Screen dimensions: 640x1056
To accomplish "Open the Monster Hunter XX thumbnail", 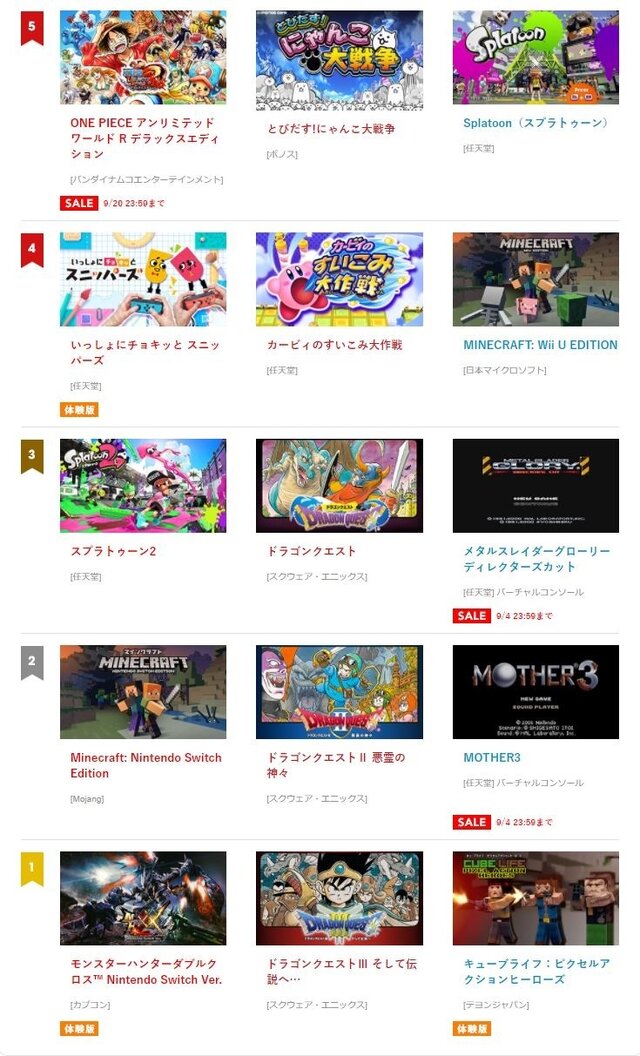I will [143, 898].
